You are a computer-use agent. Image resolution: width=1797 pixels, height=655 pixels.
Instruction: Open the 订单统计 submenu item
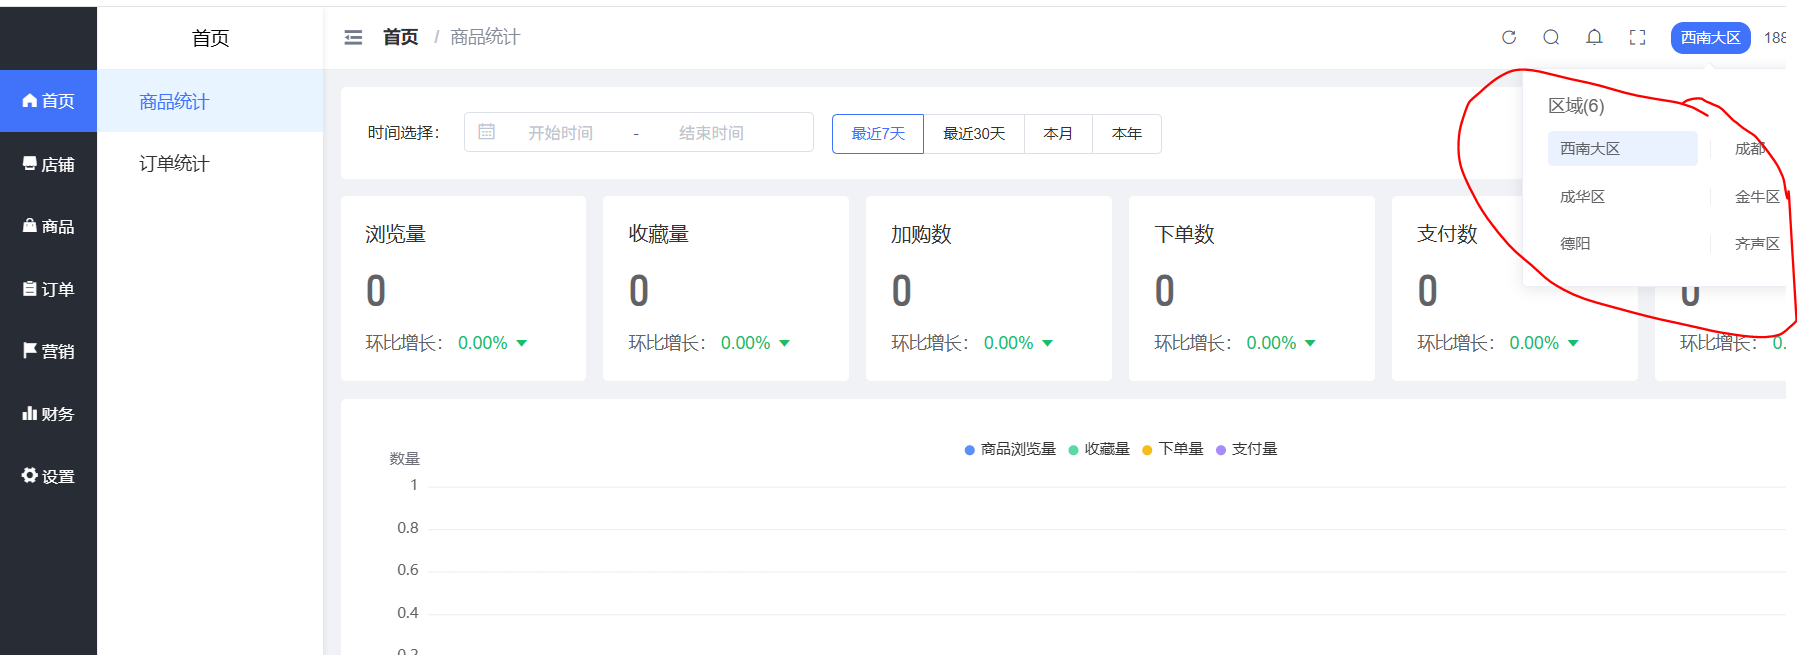point(174,164)
